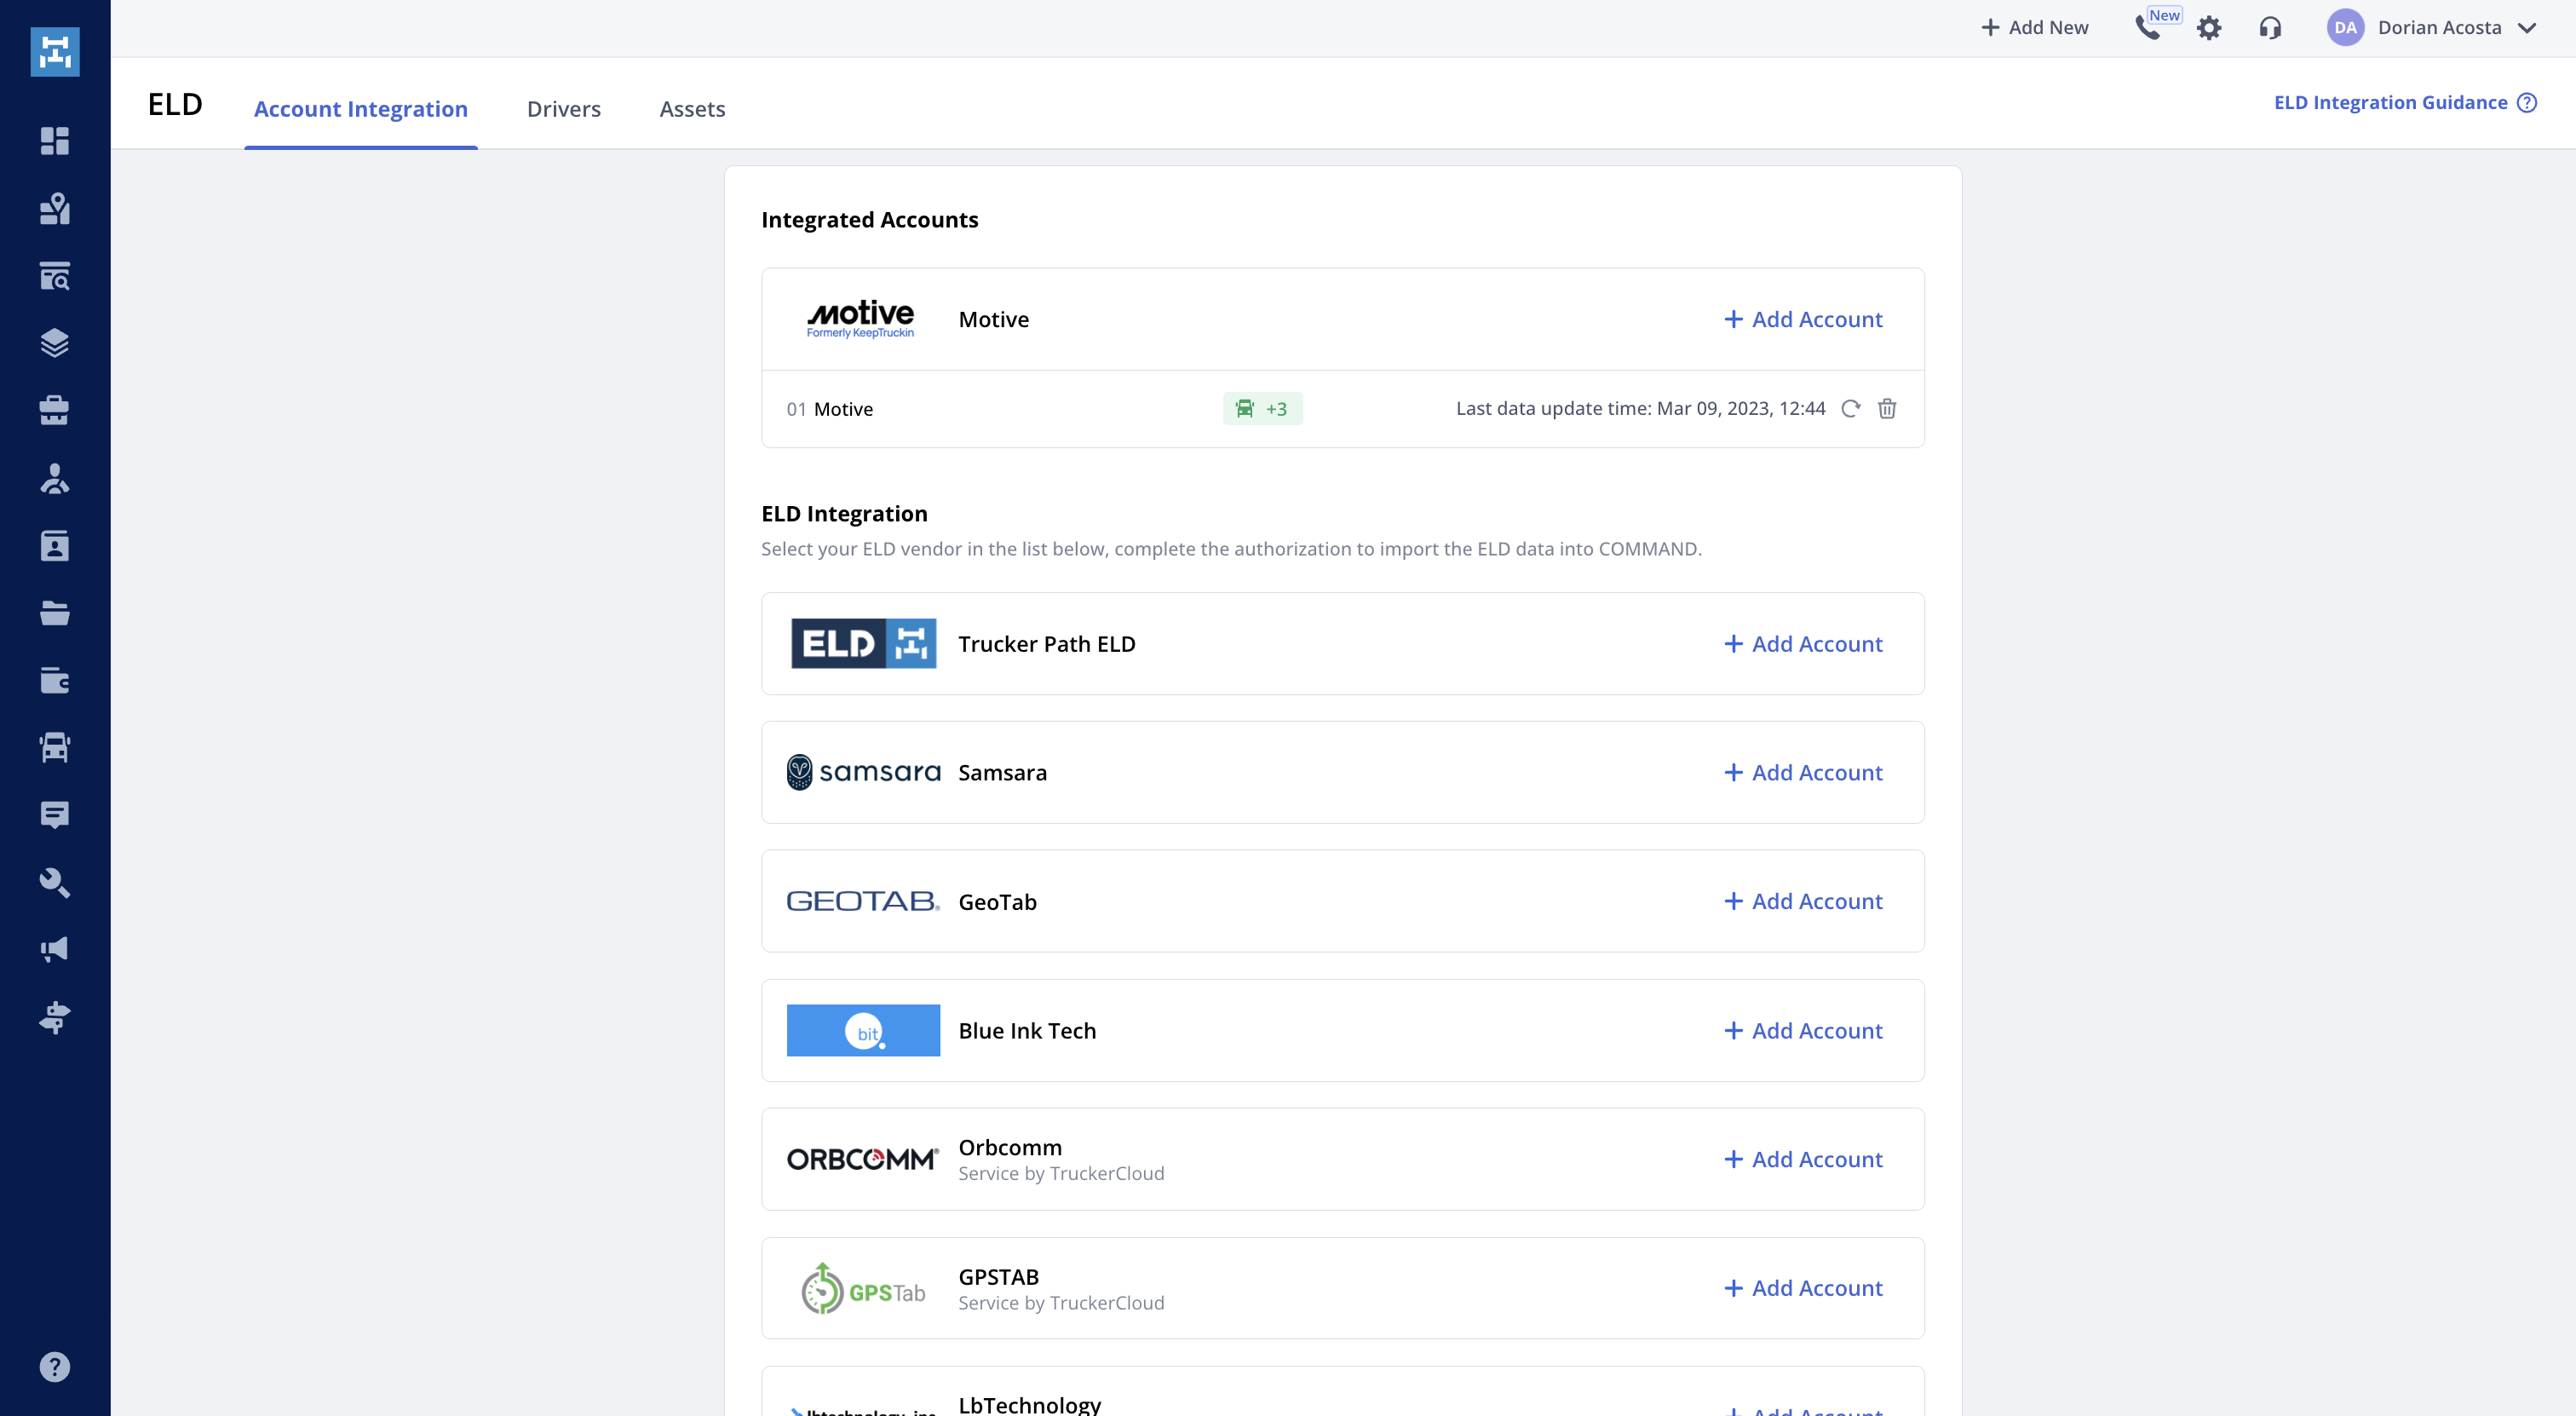This screenshot has height=1416, width=2576.
Task: Open the briefcase icon in sidebar
Action: click(x=55, y=410)
